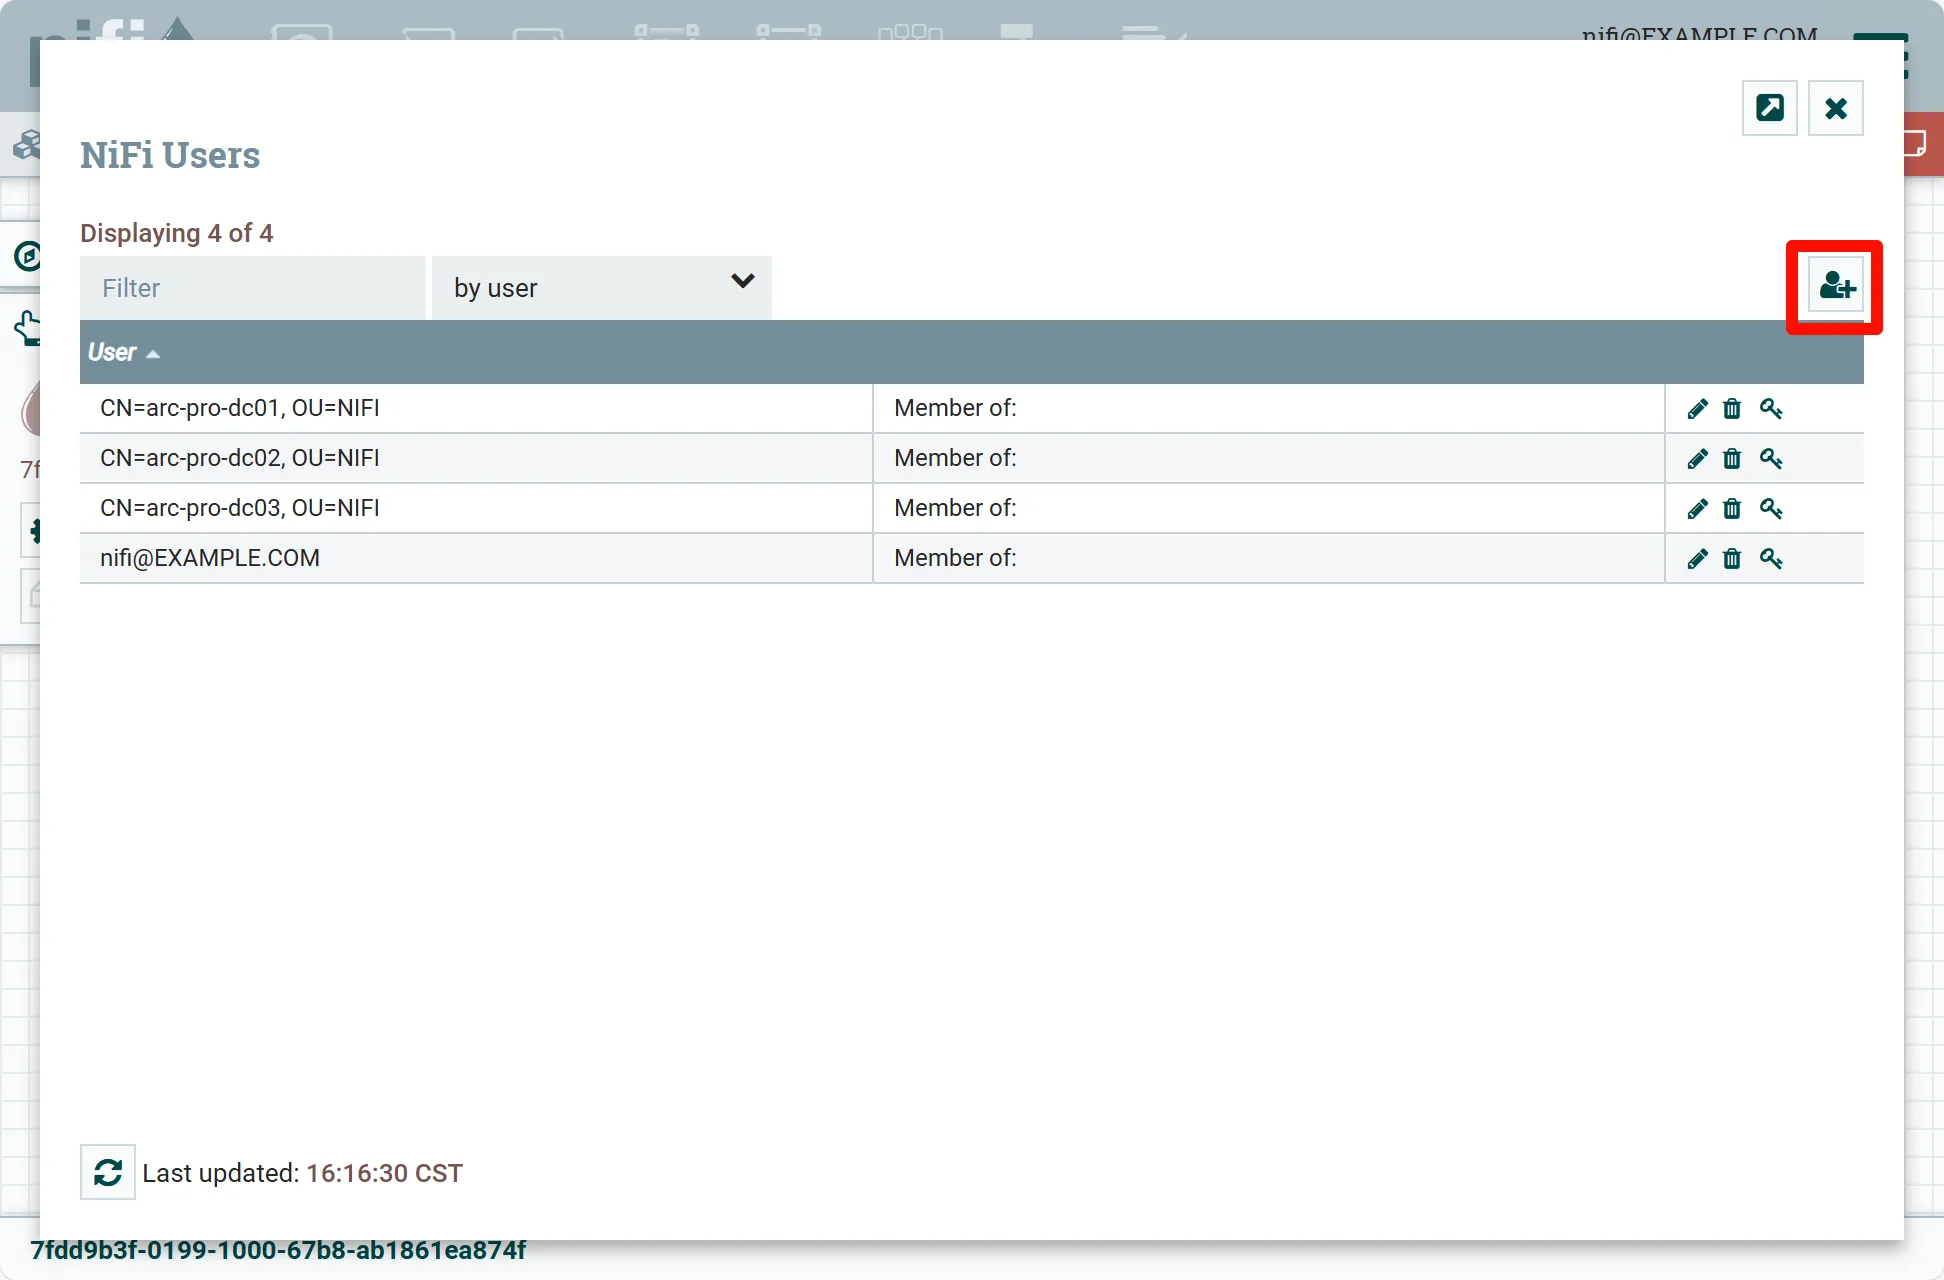1944x1280 pixels.
Task: Delete nifi@EXAMPLE.COM user via trash icon
Action: [1732, 559]
